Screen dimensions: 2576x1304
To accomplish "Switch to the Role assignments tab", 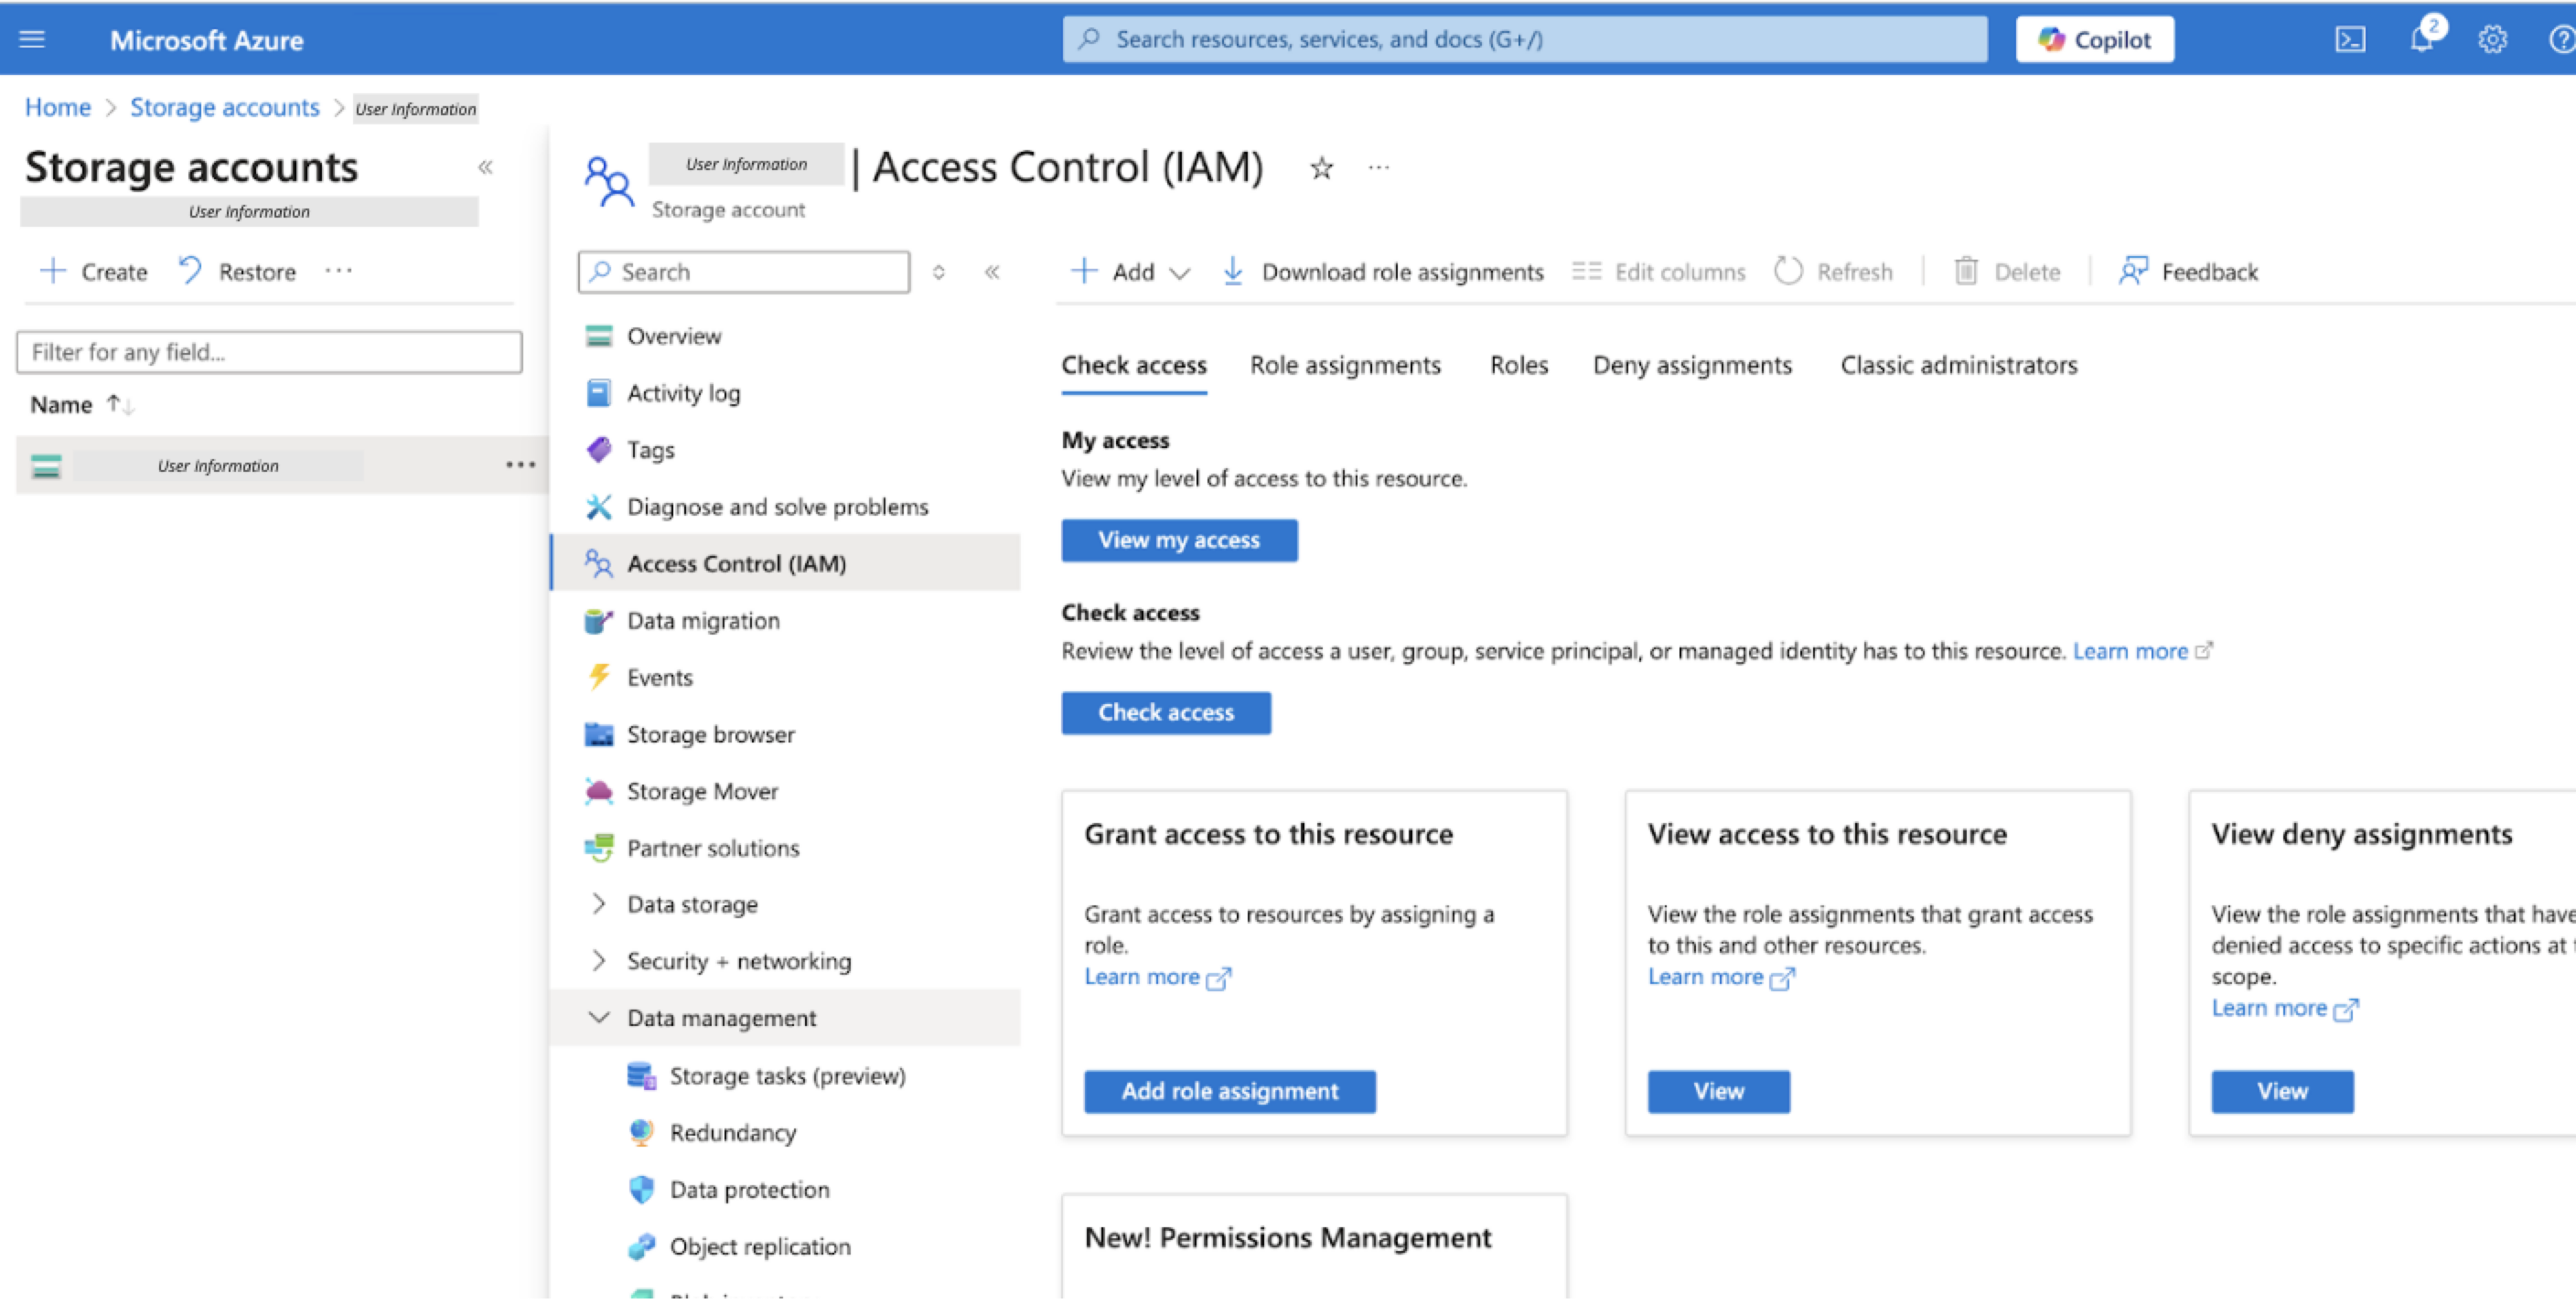I will point(1344,365).
